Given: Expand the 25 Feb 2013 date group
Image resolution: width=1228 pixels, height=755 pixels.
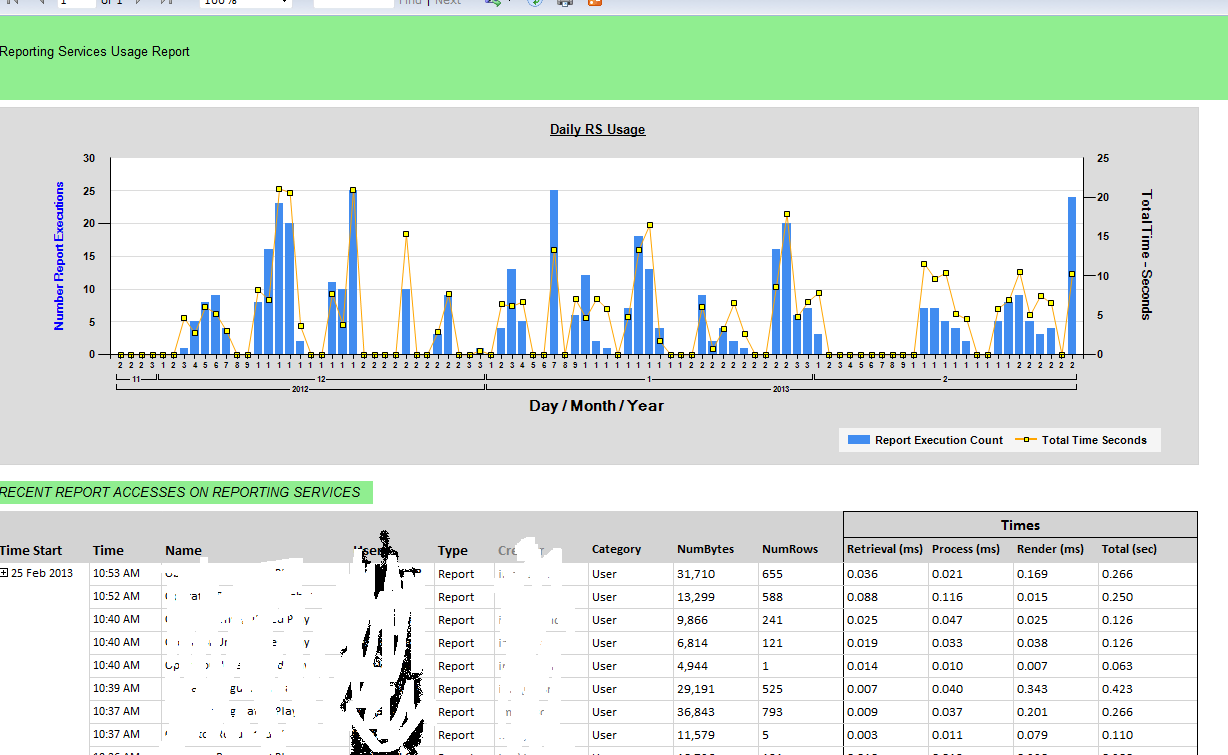Looking at the screenshot, I should (x=4, y=573).
